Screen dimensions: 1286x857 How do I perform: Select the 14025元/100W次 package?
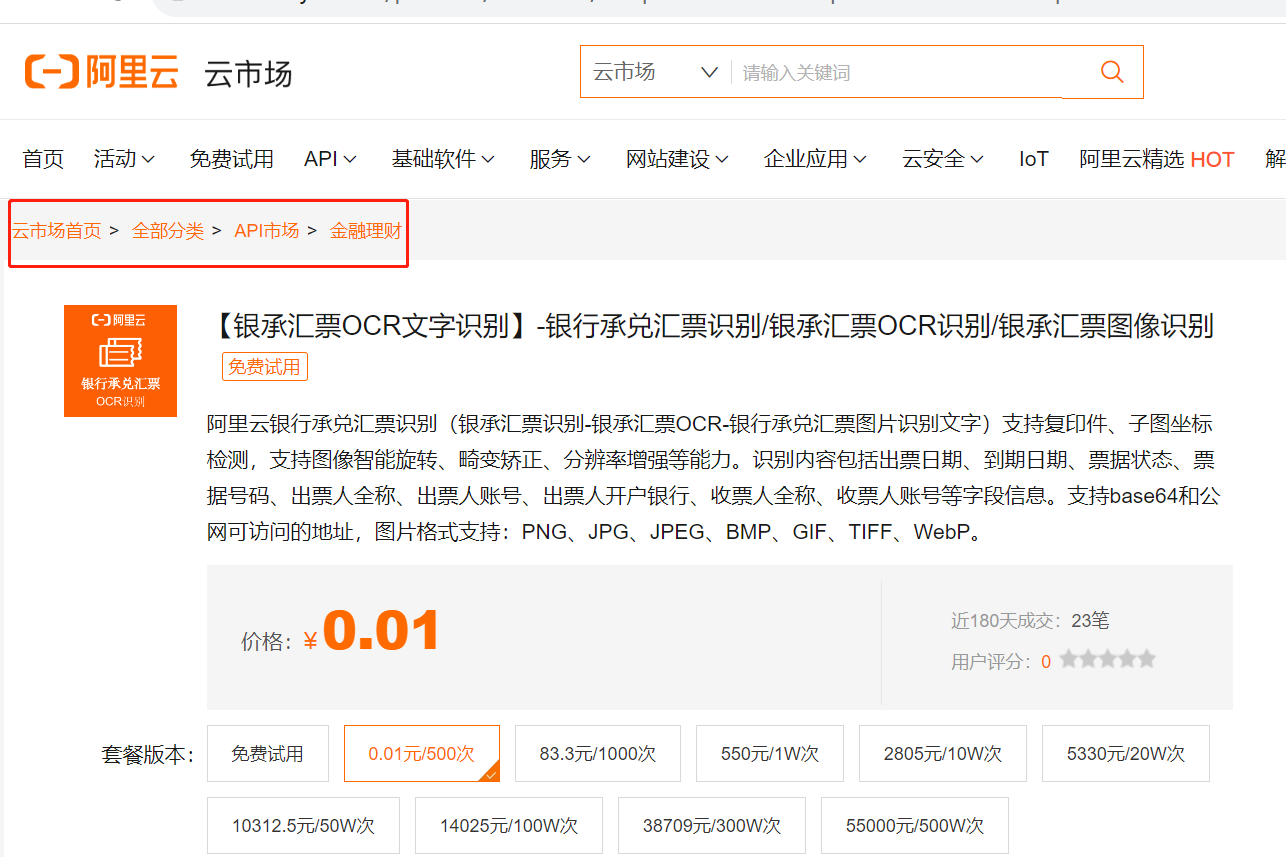[509, 826]
